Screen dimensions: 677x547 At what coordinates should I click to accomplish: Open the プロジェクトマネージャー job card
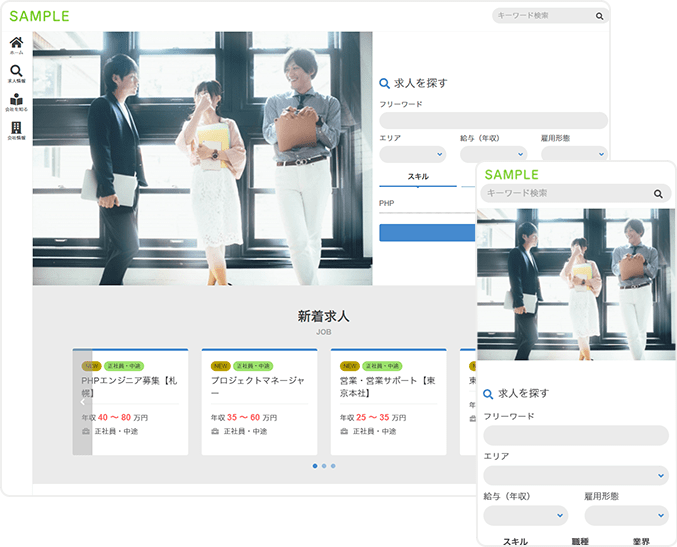[x=259, y=402]
